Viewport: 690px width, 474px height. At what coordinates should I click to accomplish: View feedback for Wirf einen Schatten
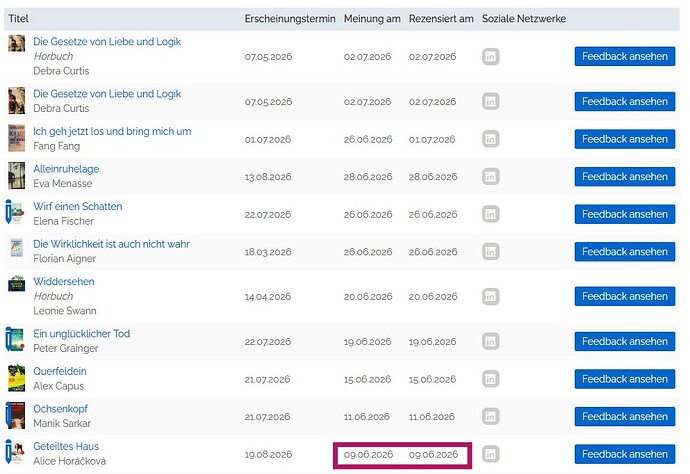click(x=625, y=214)
